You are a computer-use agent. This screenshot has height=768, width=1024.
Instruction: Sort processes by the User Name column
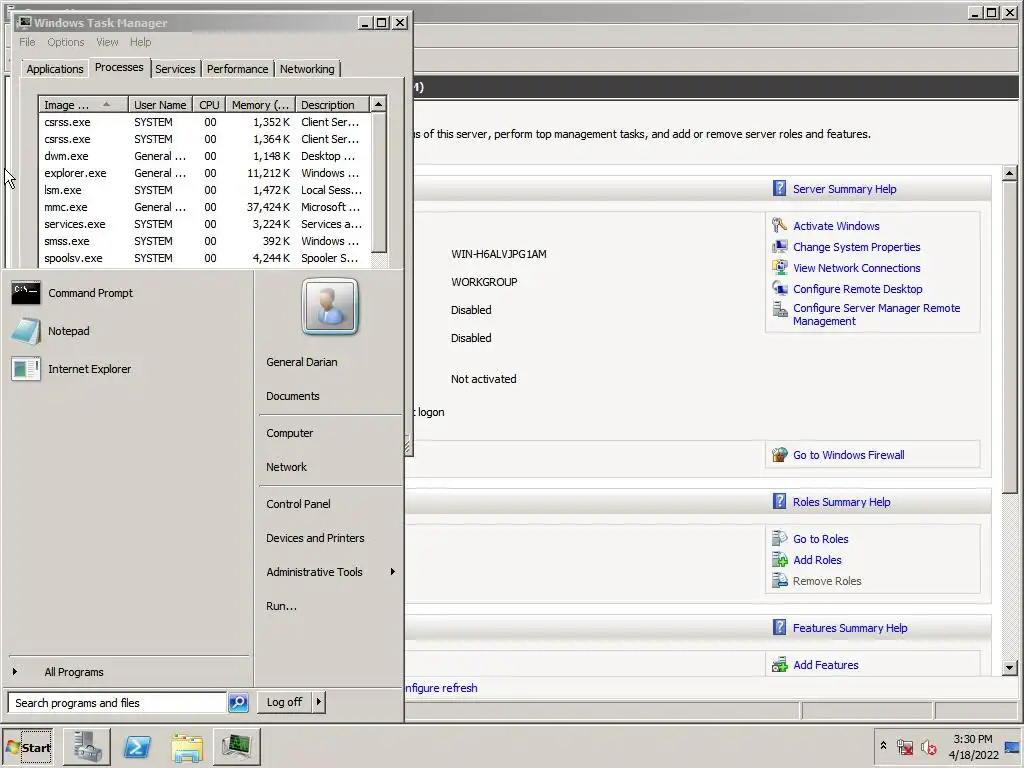tap(161, 105)
